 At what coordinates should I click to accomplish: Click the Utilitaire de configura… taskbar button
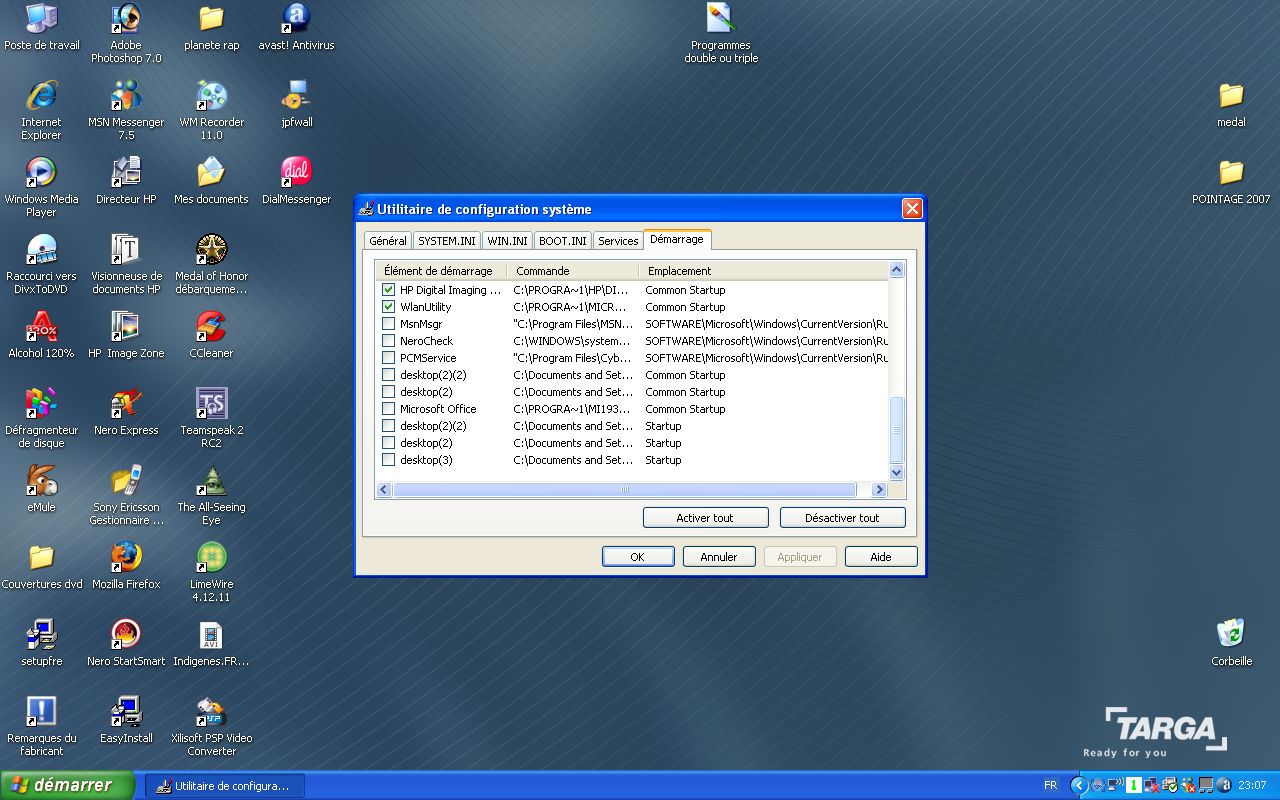[x=225, y=786]
